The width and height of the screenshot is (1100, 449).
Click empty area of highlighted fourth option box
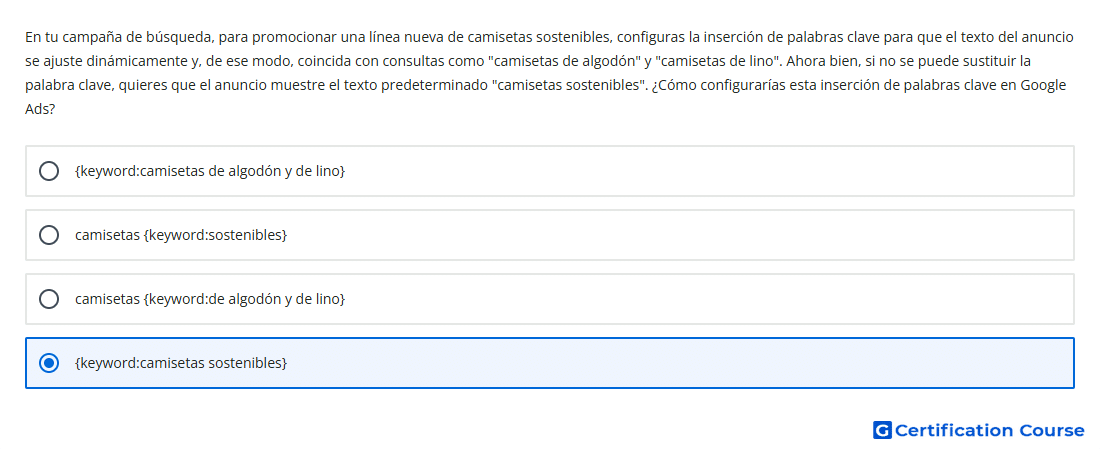(702, 363)
